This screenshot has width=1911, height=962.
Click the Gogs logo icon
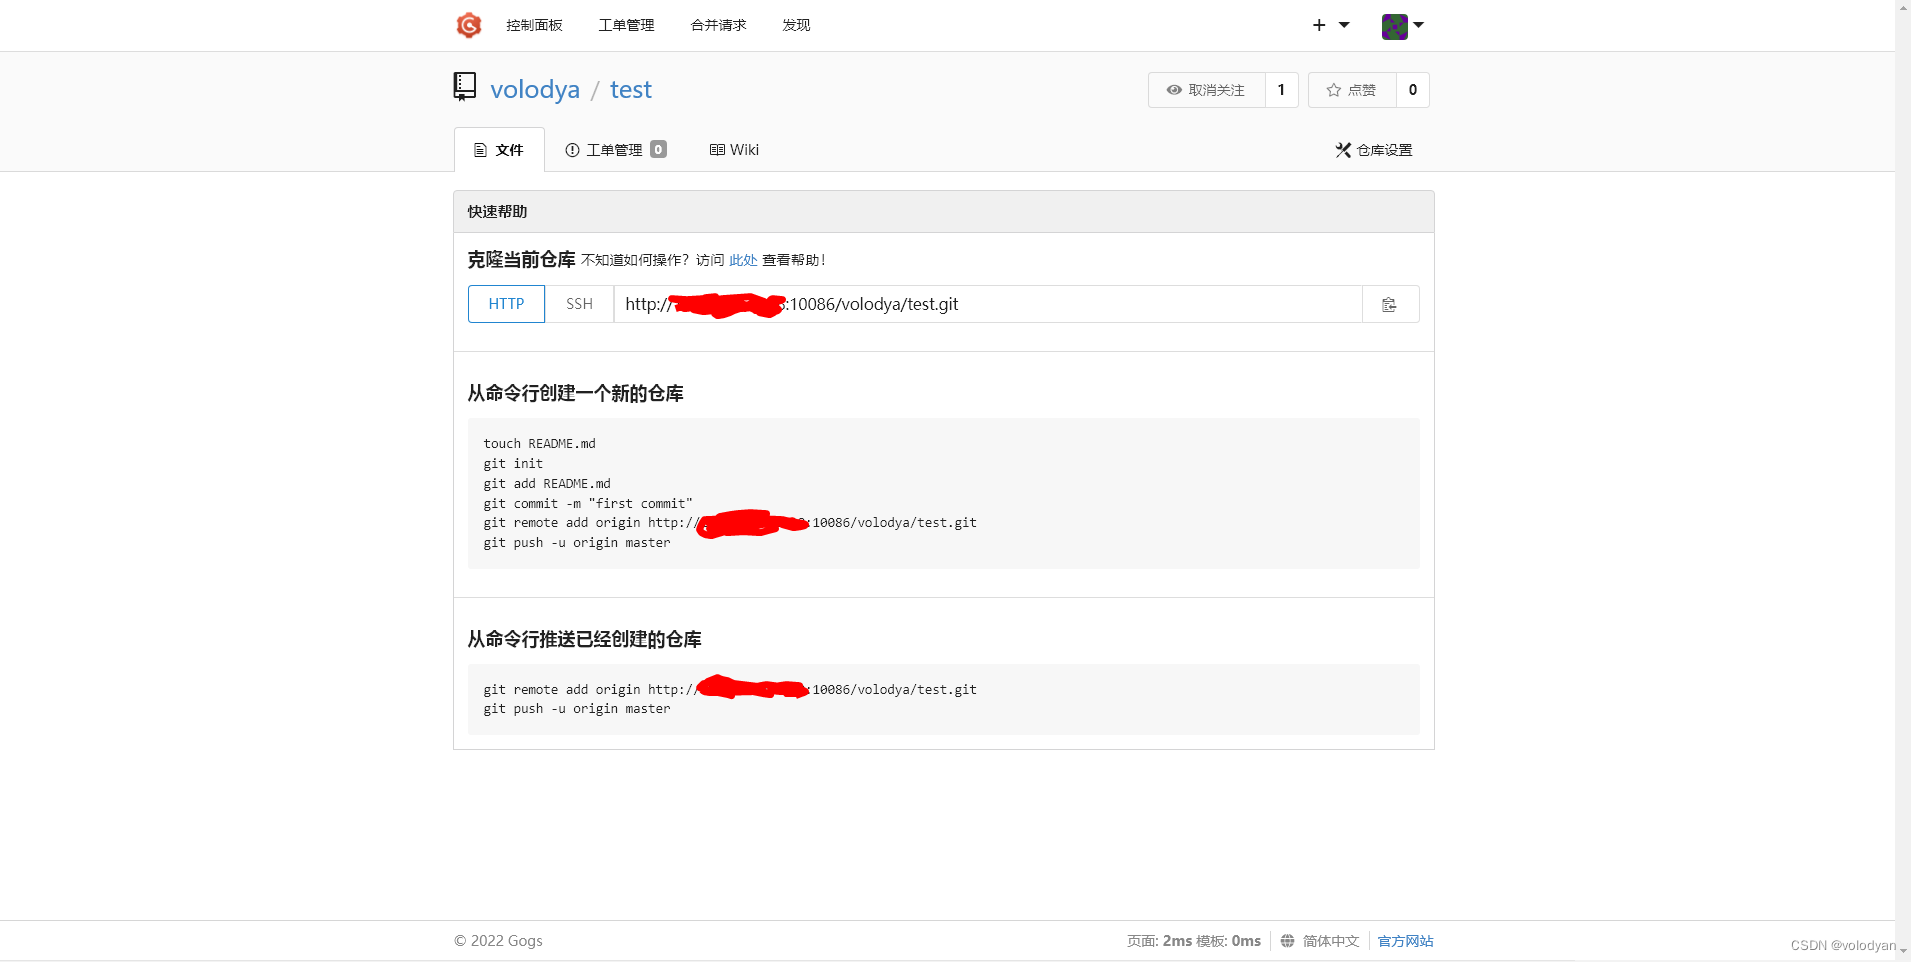pyautogui.click(x=469, y=25)
